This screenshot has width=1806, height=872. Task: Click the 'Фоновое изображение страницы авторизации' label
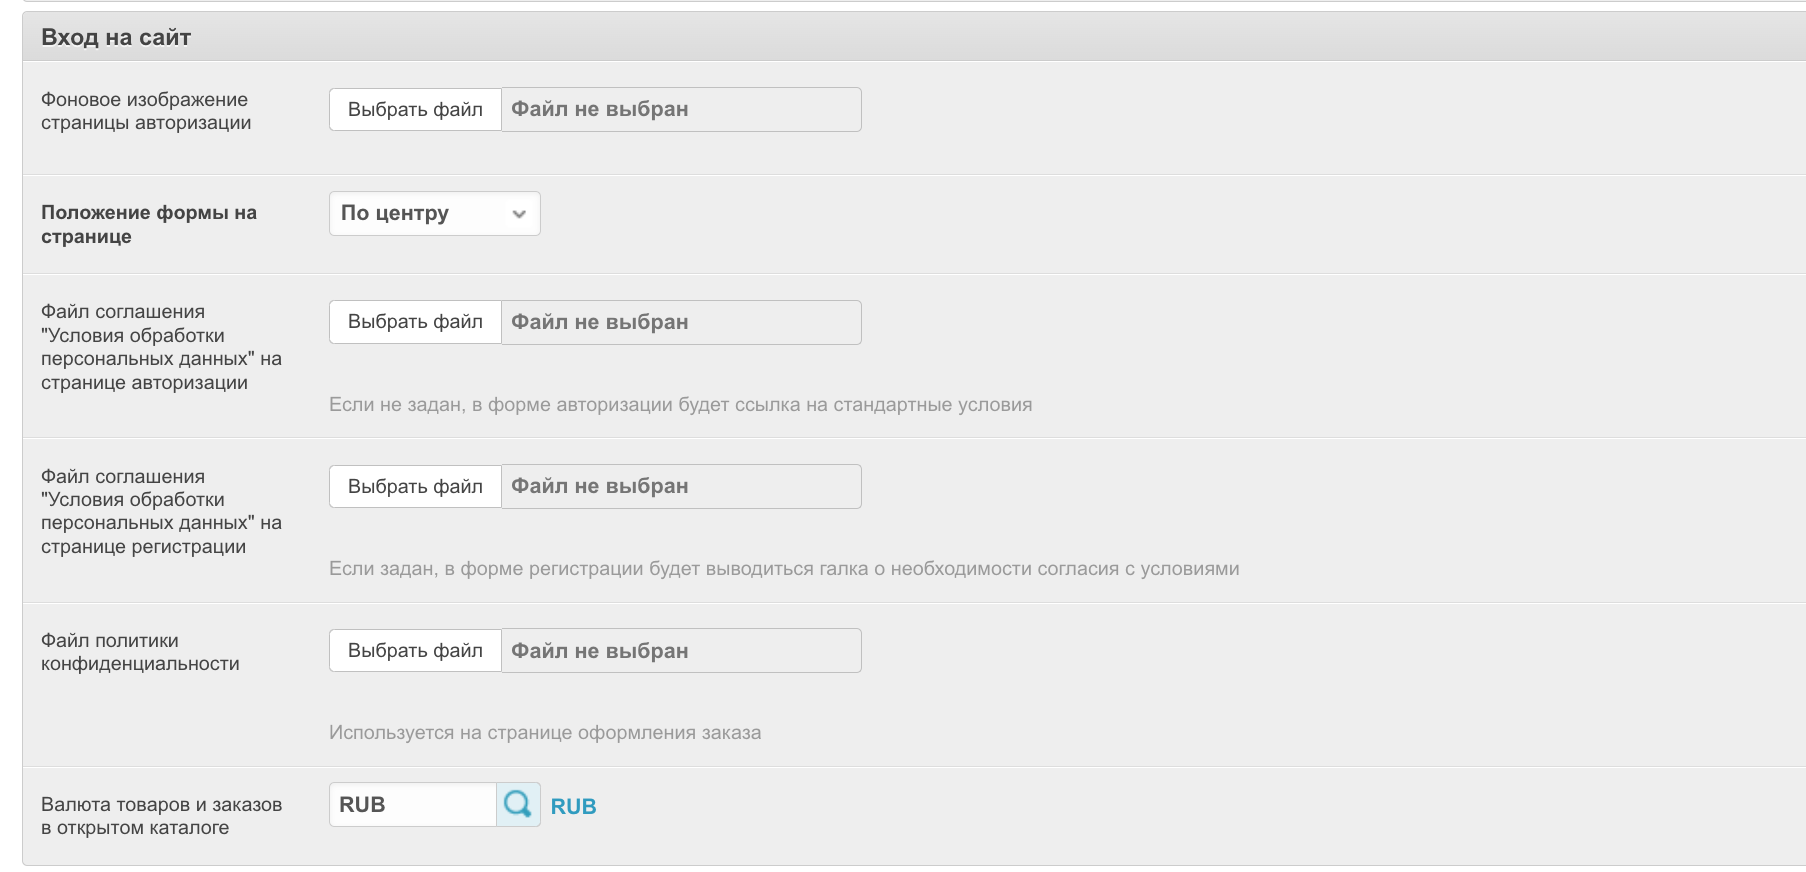(x=146, y=111)
